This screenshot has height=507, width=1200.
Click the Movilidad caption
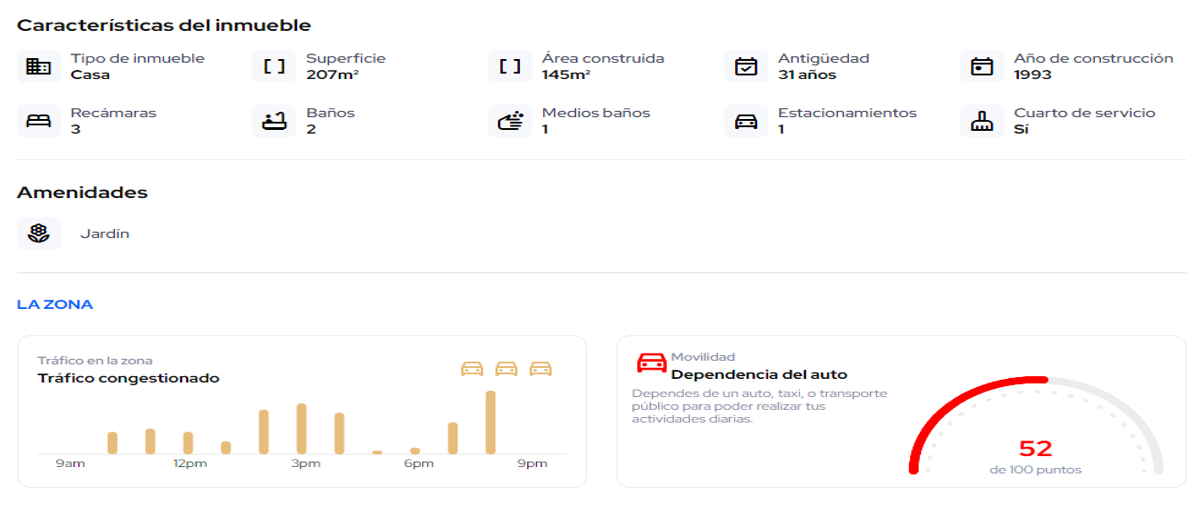point(703,357)
